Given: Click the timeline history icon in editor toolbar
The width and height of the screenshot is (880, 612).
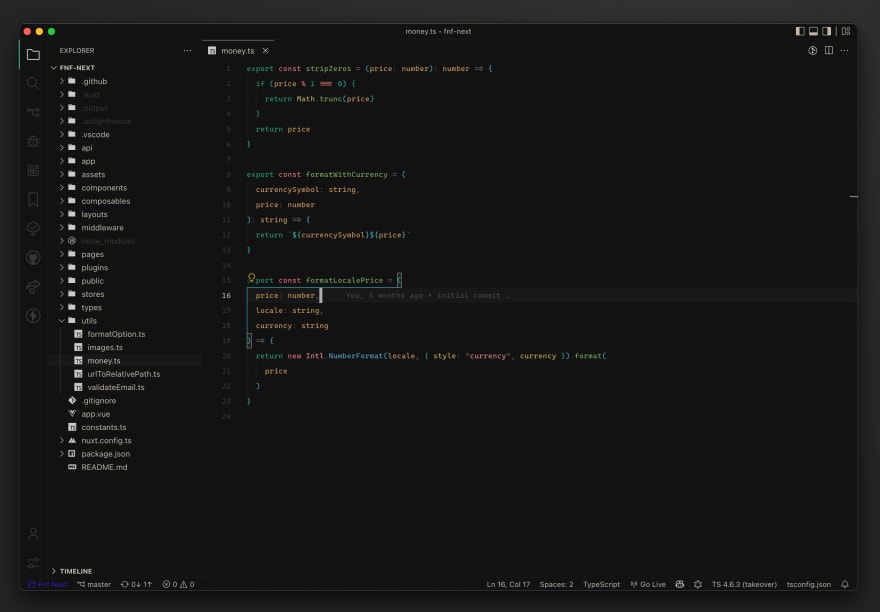Looking at the screenshot, I should tap(812, 51).
